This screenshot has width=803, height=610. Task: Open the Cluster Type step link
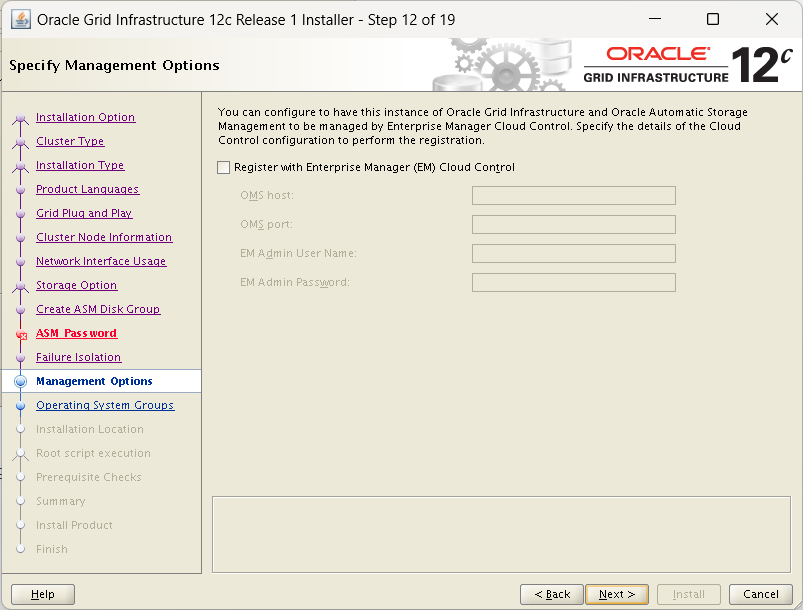[70, 141]
